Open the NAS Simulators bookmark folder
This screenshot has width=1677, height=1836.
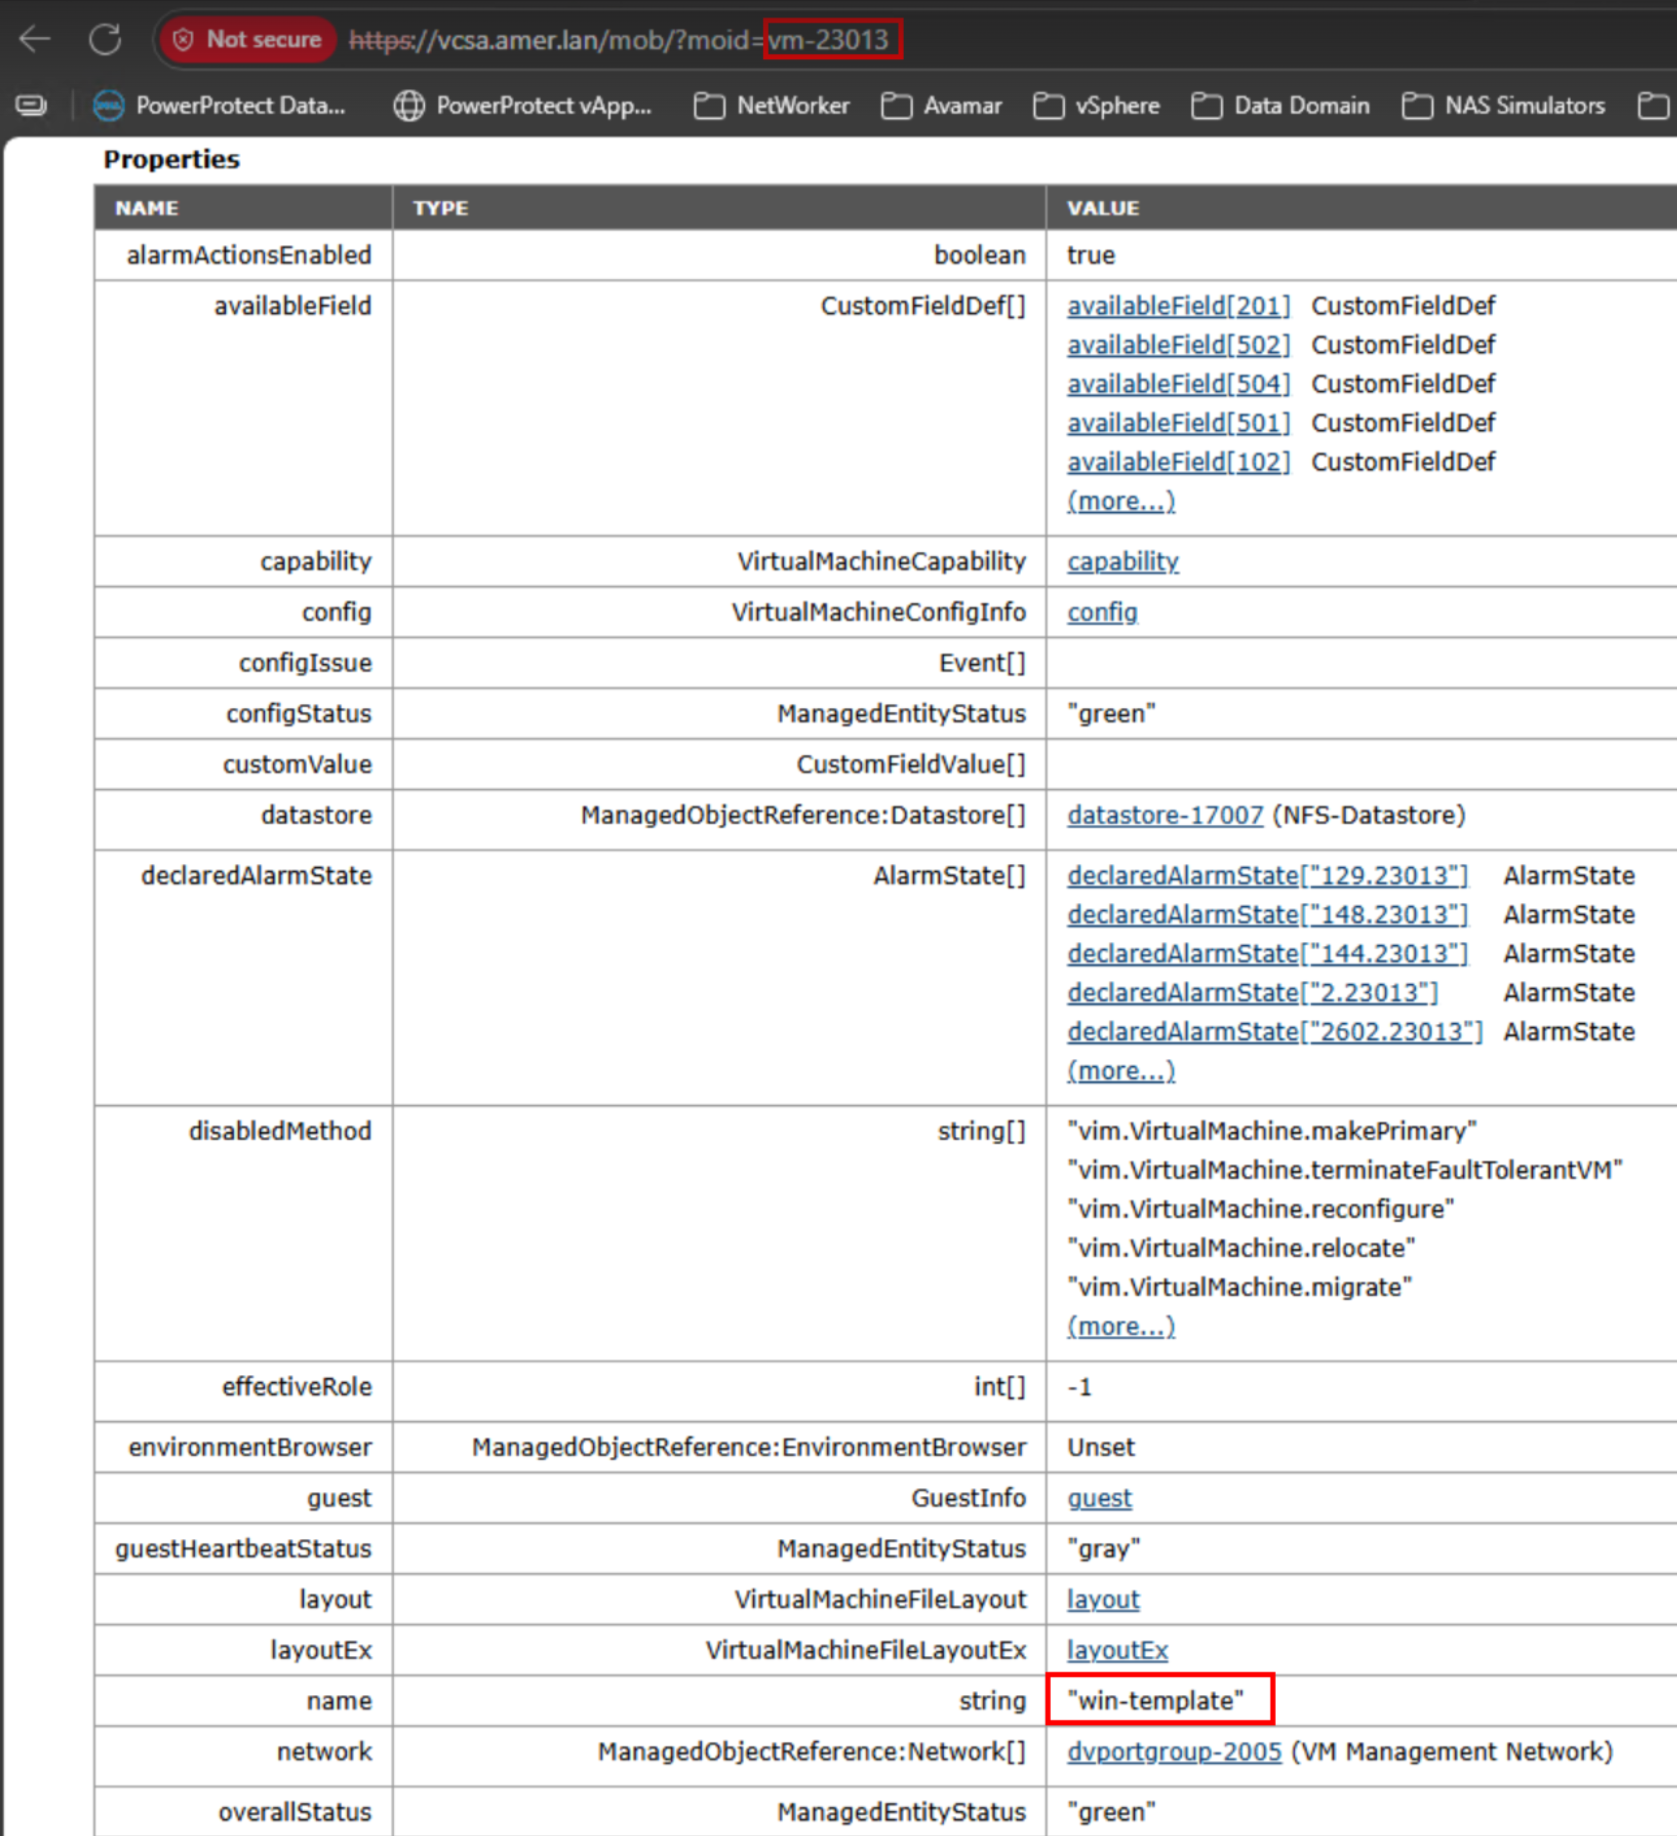click(1503, 106)
